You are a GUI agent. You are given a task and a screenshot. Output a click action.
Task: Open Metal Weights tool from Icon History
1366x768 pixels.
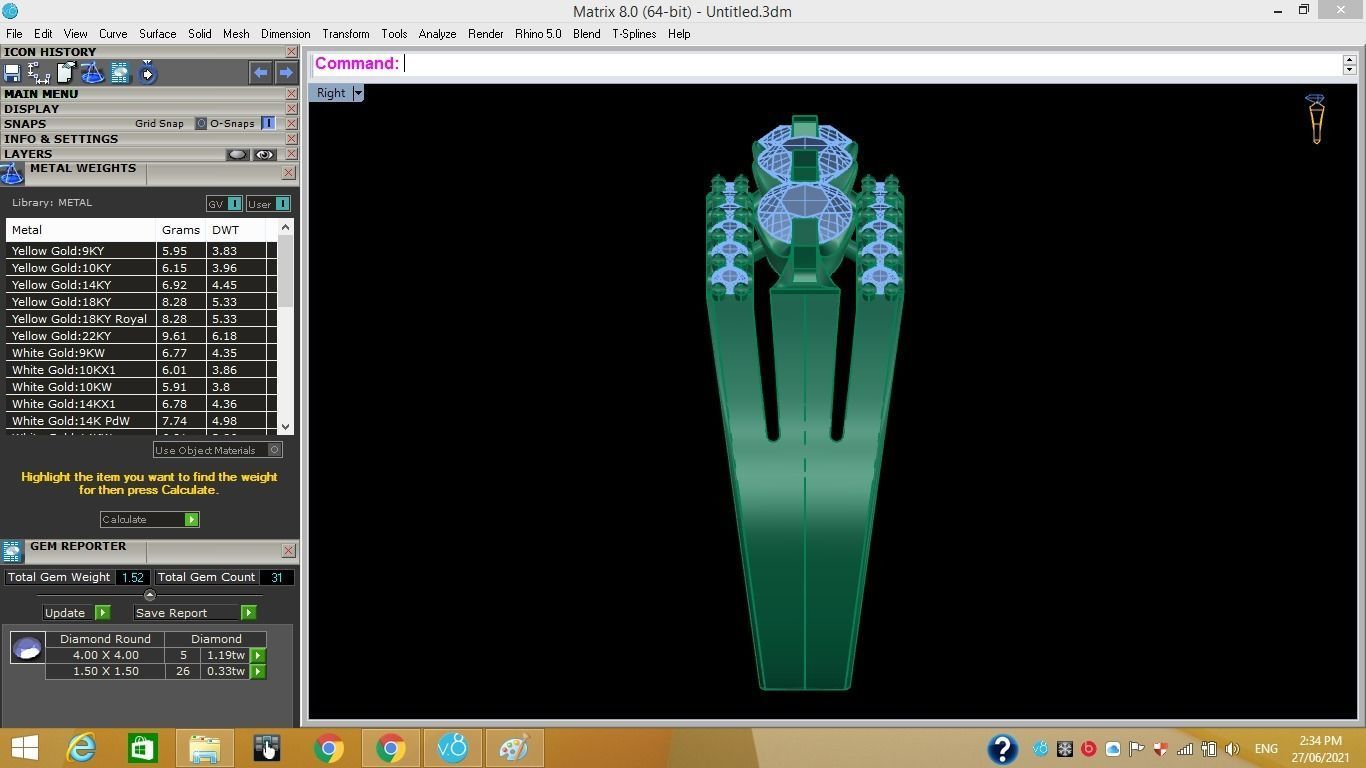coord(92,73)
